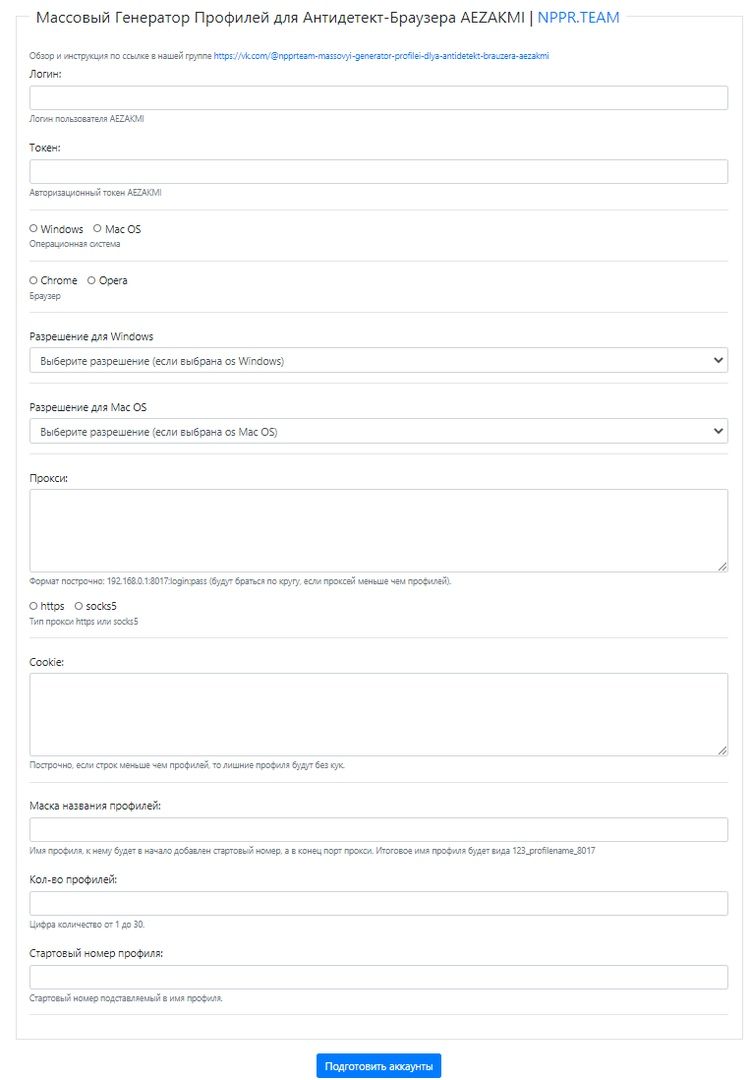Open the vk.com instruction link
Image resolution: width=750 pixels, height=1080 pixels.
[381, 56]
